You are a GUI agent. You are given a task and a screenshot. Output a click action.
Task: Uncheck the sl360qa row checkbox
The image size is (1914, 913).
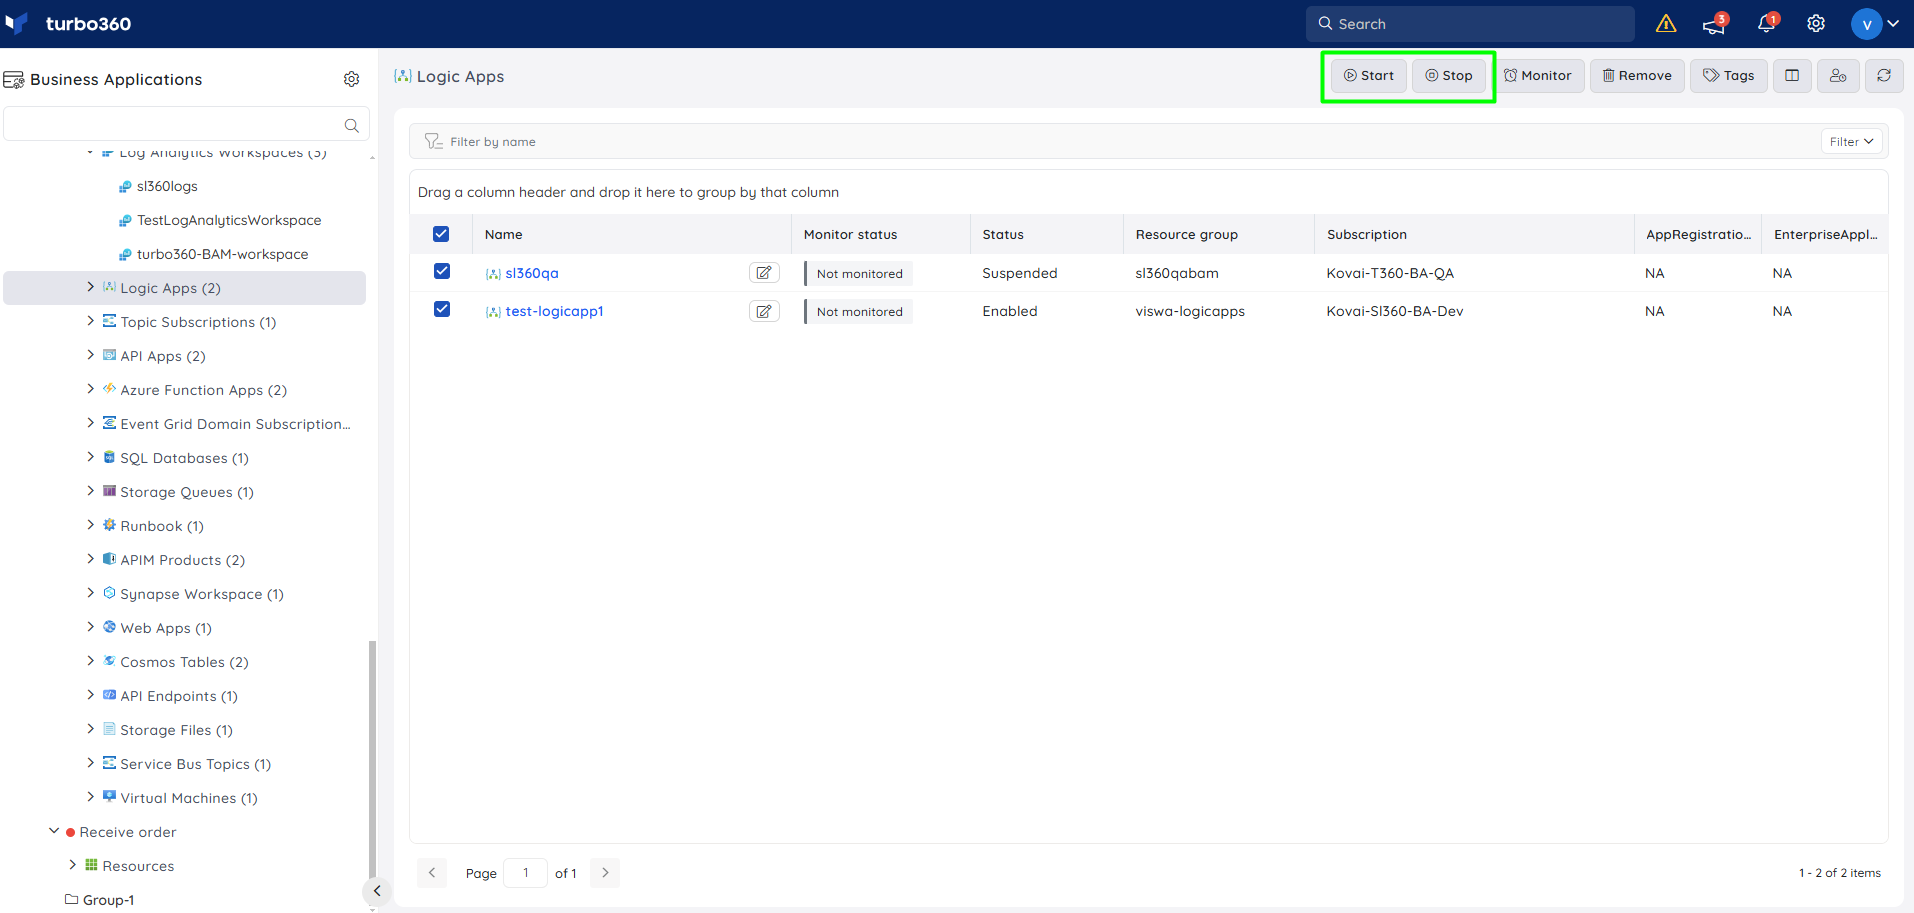pyautogui.click(x=442, y=271)
